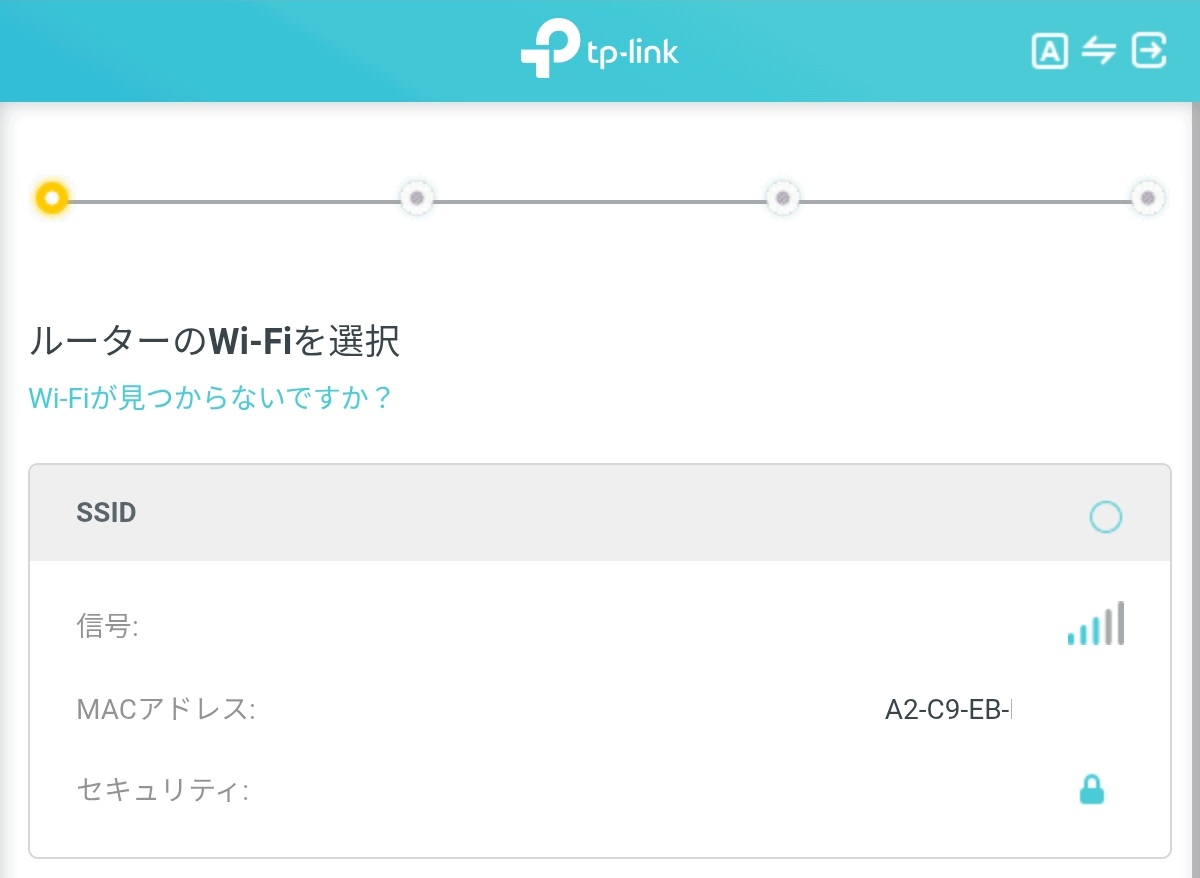Select the yellow first step indicator
The image size is (1200, 878).
click(x=51, y=198)
